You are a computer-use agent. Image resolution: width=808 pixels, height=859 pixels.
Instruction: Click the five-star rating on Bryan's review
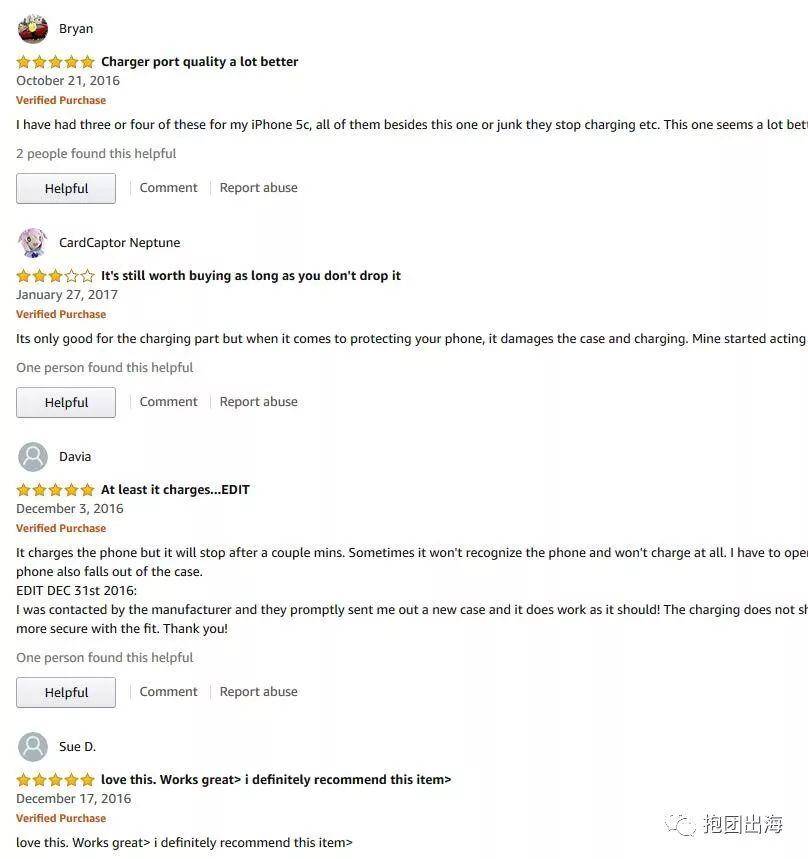[x=56, y=62]
